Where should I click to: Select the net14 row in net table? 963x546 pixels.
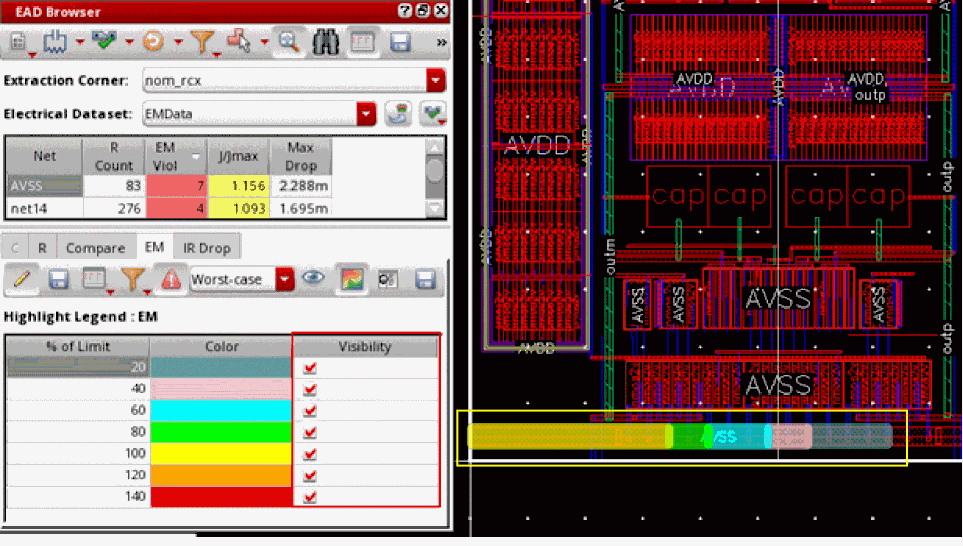30,208
